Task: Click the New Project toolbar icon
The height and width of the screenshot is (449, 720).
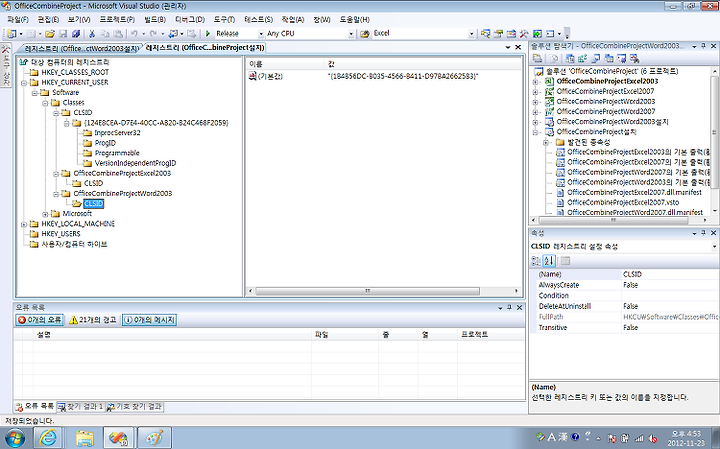Action: tap(11, 34)
